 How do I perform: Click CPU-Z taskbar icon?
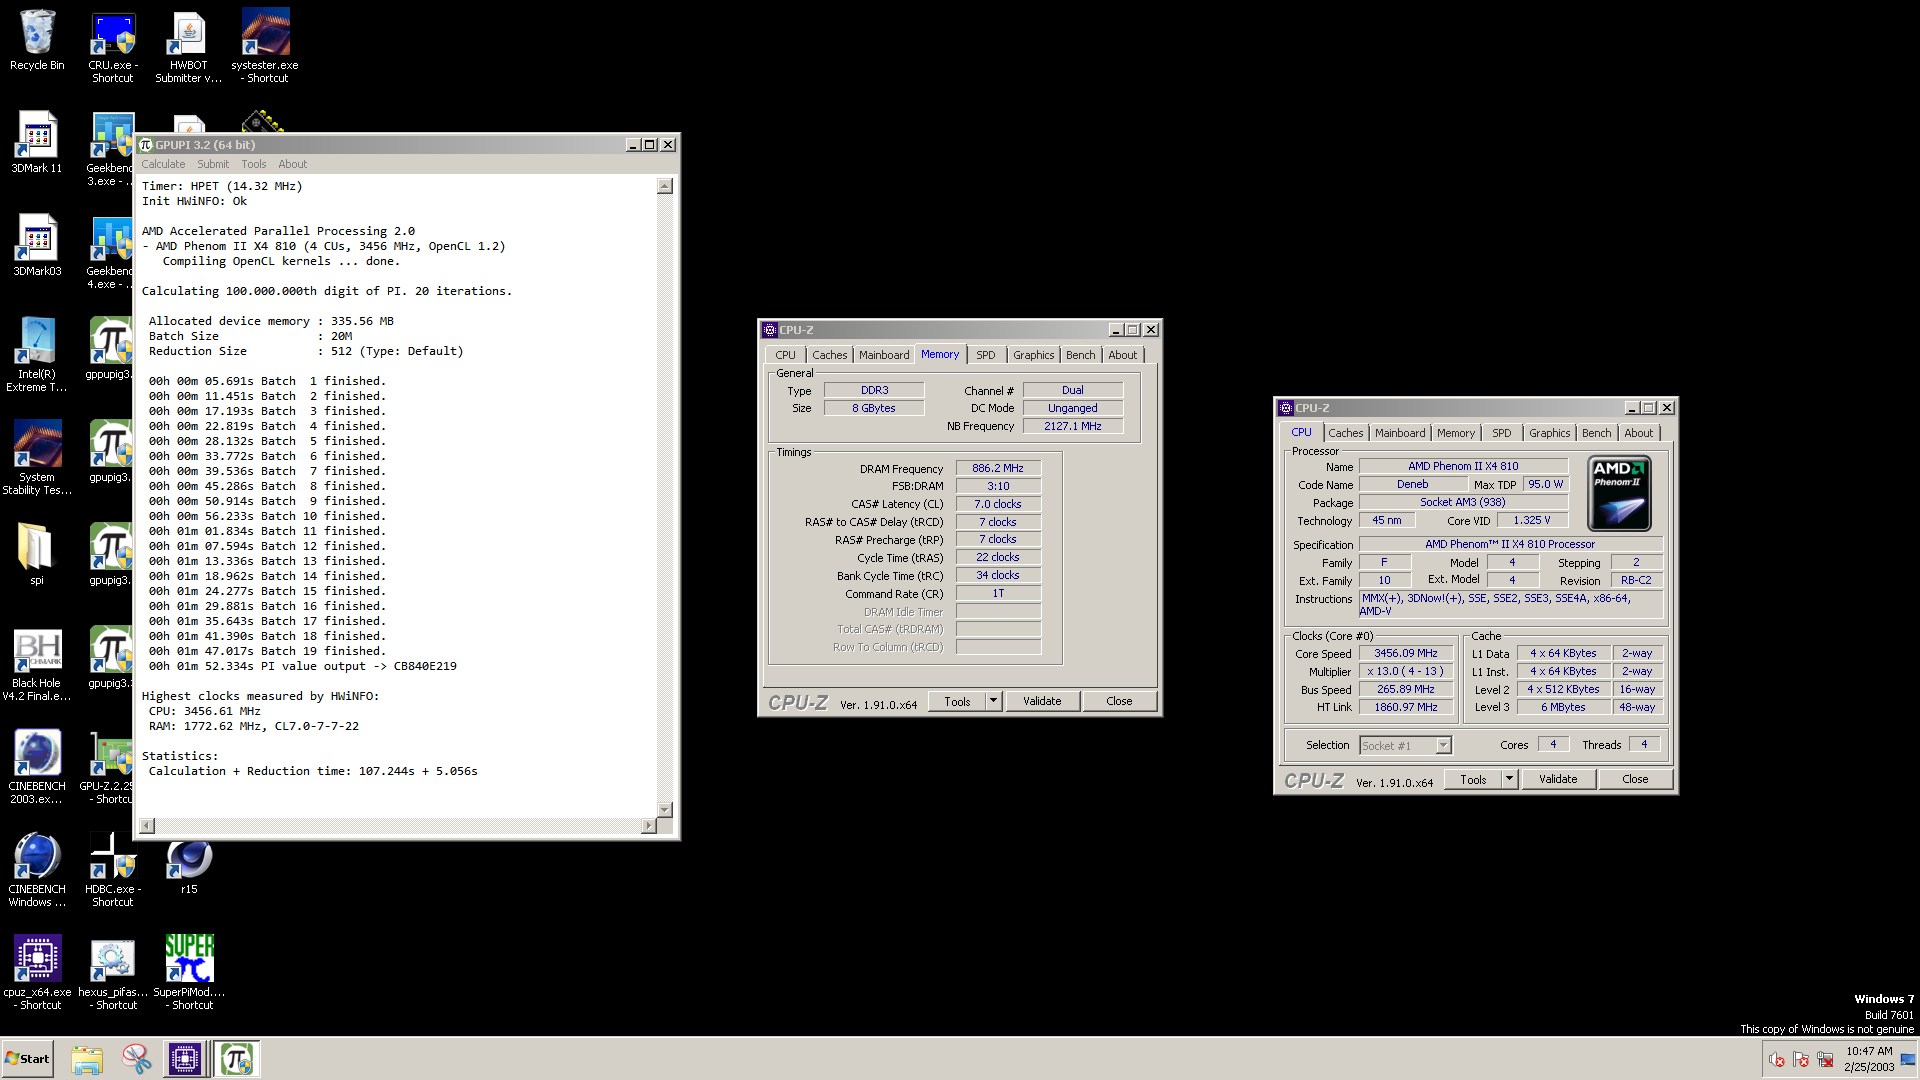click(185, 1059)
